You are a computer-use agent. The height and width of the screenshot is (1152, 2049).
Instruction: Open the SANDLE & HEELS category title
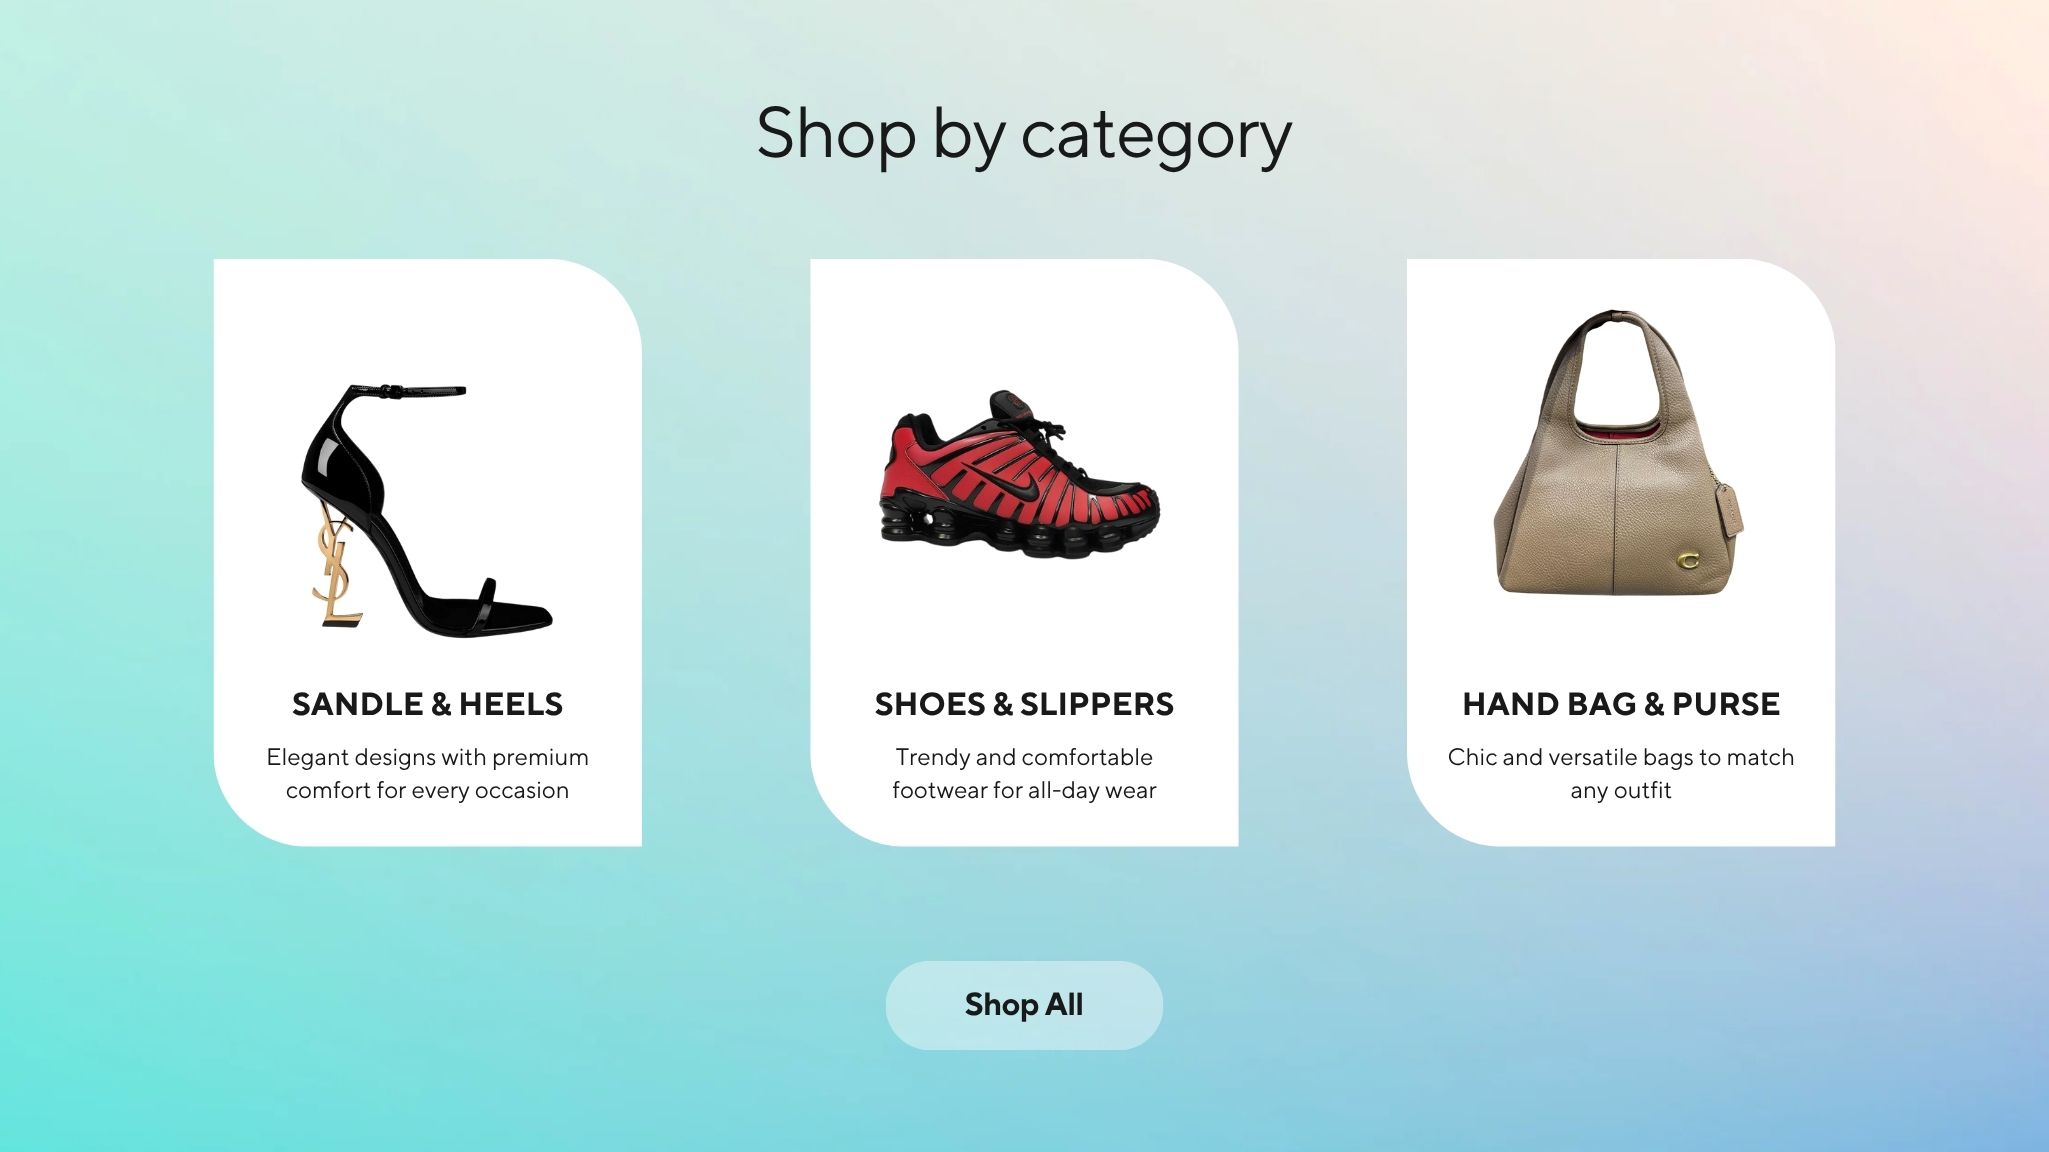tap(427, 704)
